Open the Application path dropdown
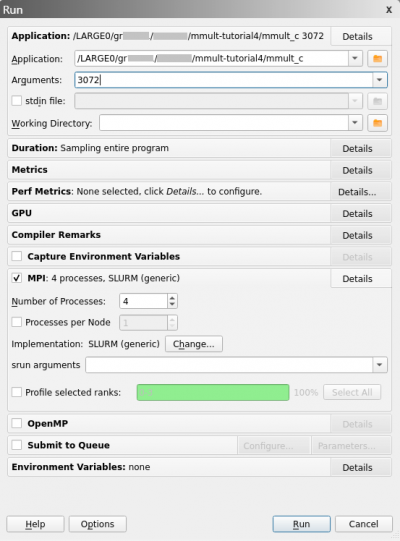 [355, 59]
